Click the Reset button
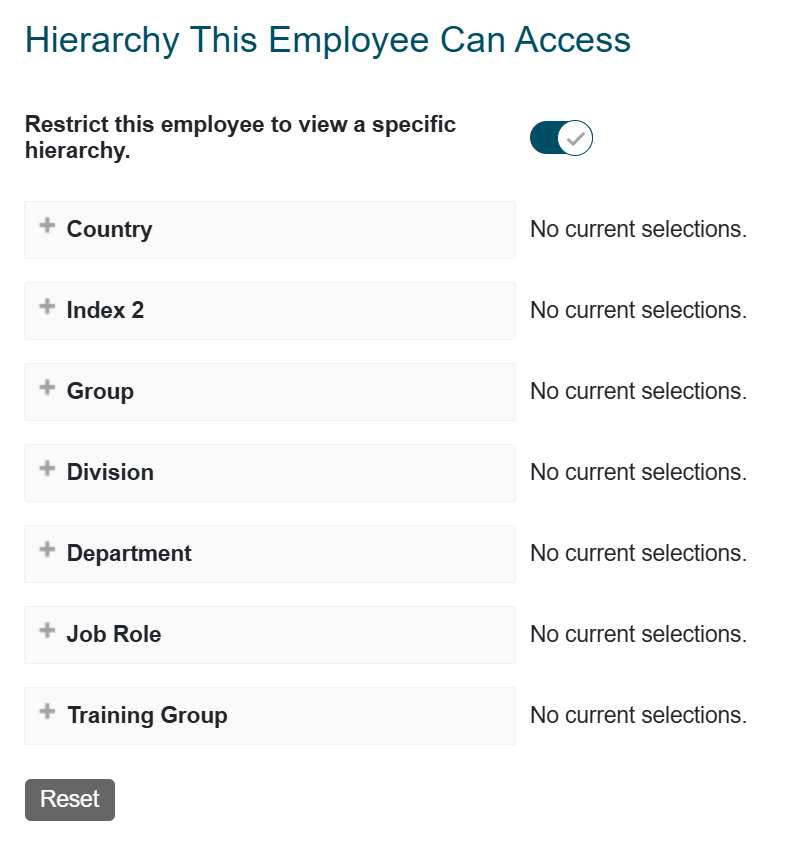 (x=70, y=800)
